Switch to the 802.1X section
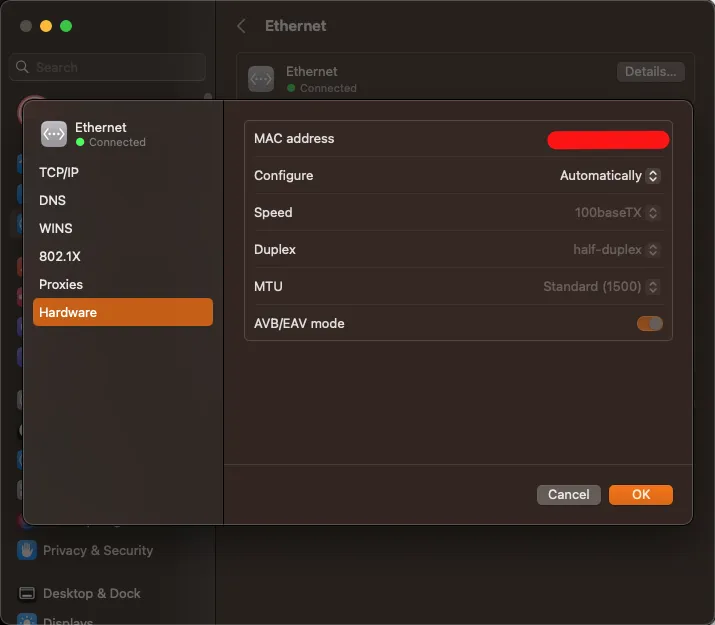The image size is (715, 625). [x=123, y=256]
